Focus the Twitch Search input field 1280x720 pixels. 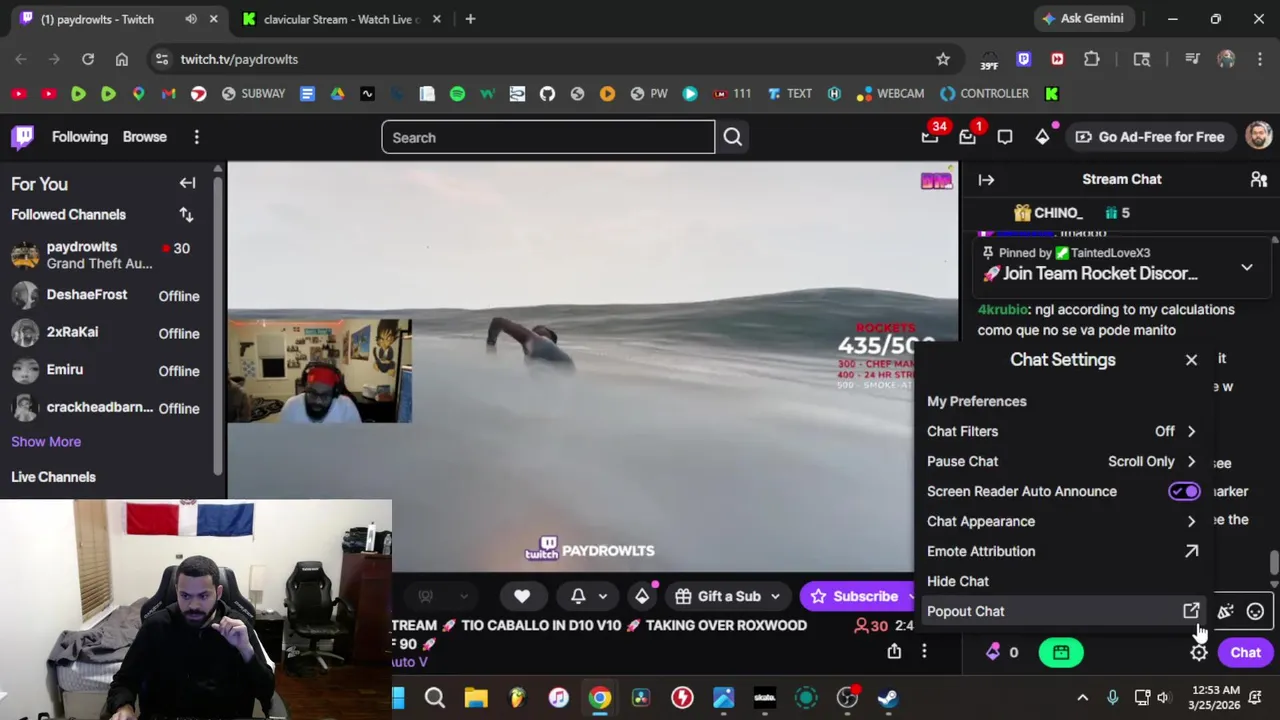point(548,137)
